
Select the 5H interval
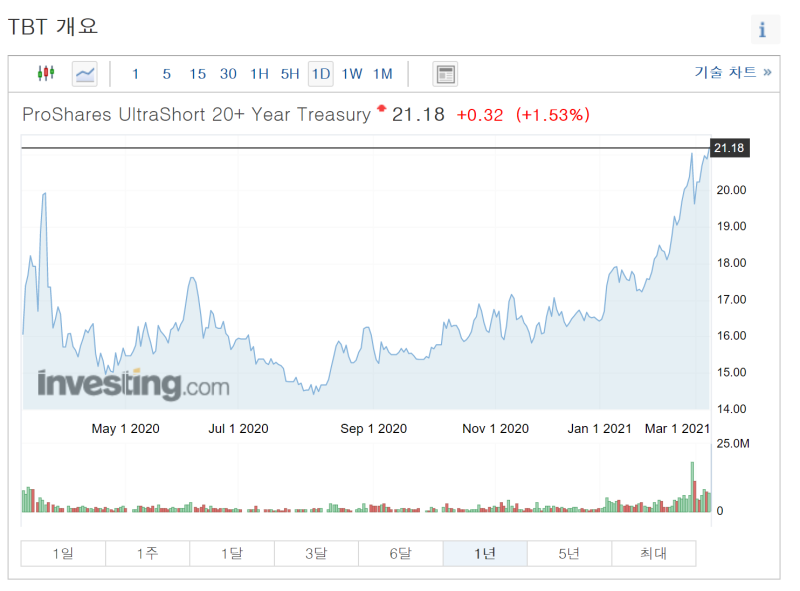point(290,74)
